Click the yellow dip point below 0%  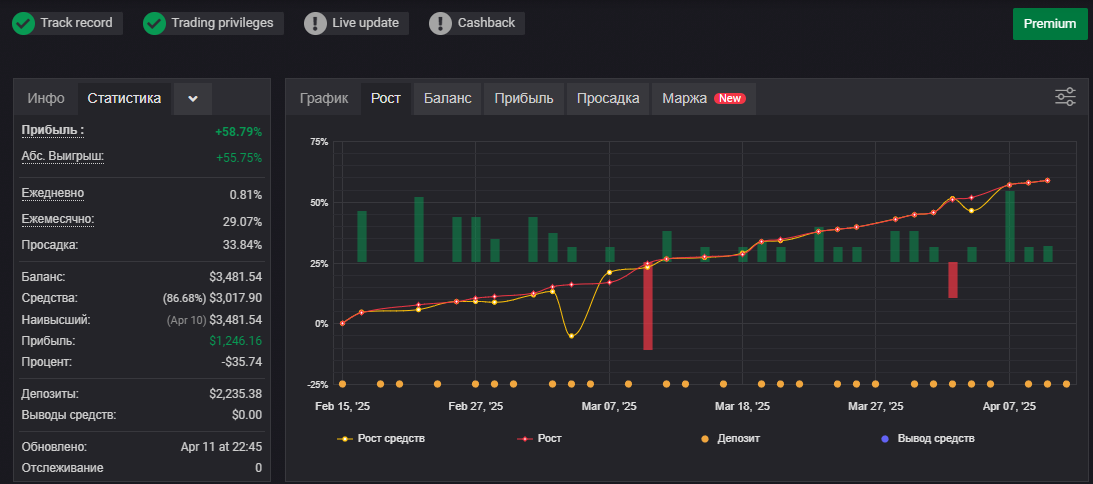572,336
